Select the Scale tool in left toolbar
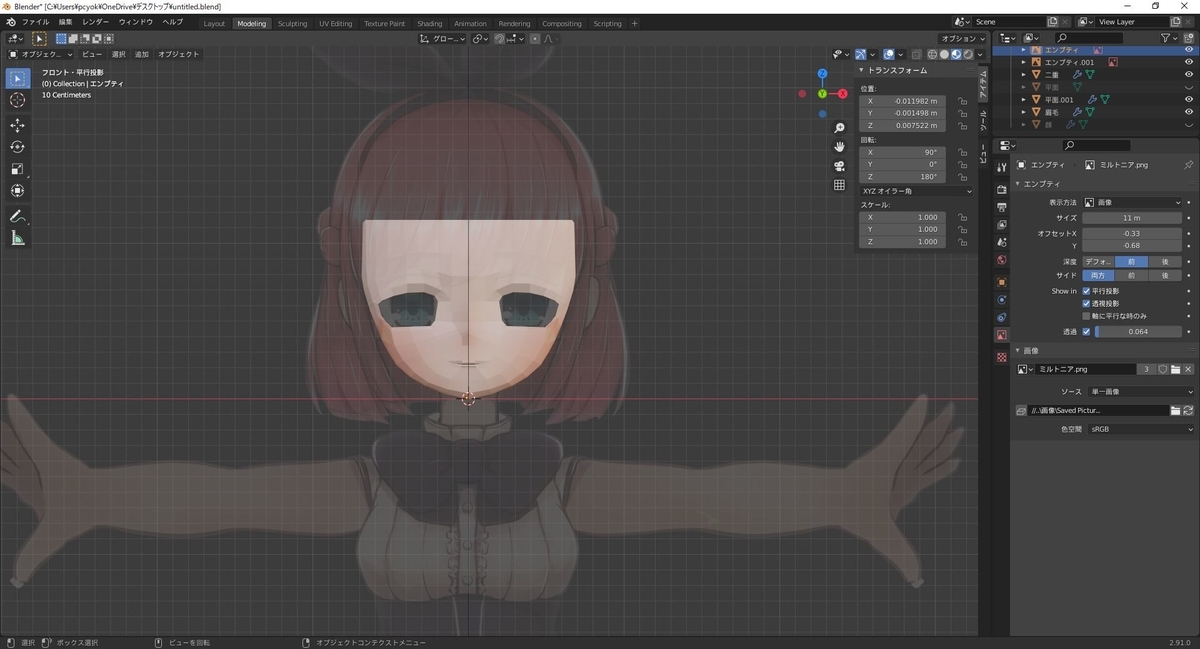This screenshot has width=1200, height=649. (x=17, y=169)
